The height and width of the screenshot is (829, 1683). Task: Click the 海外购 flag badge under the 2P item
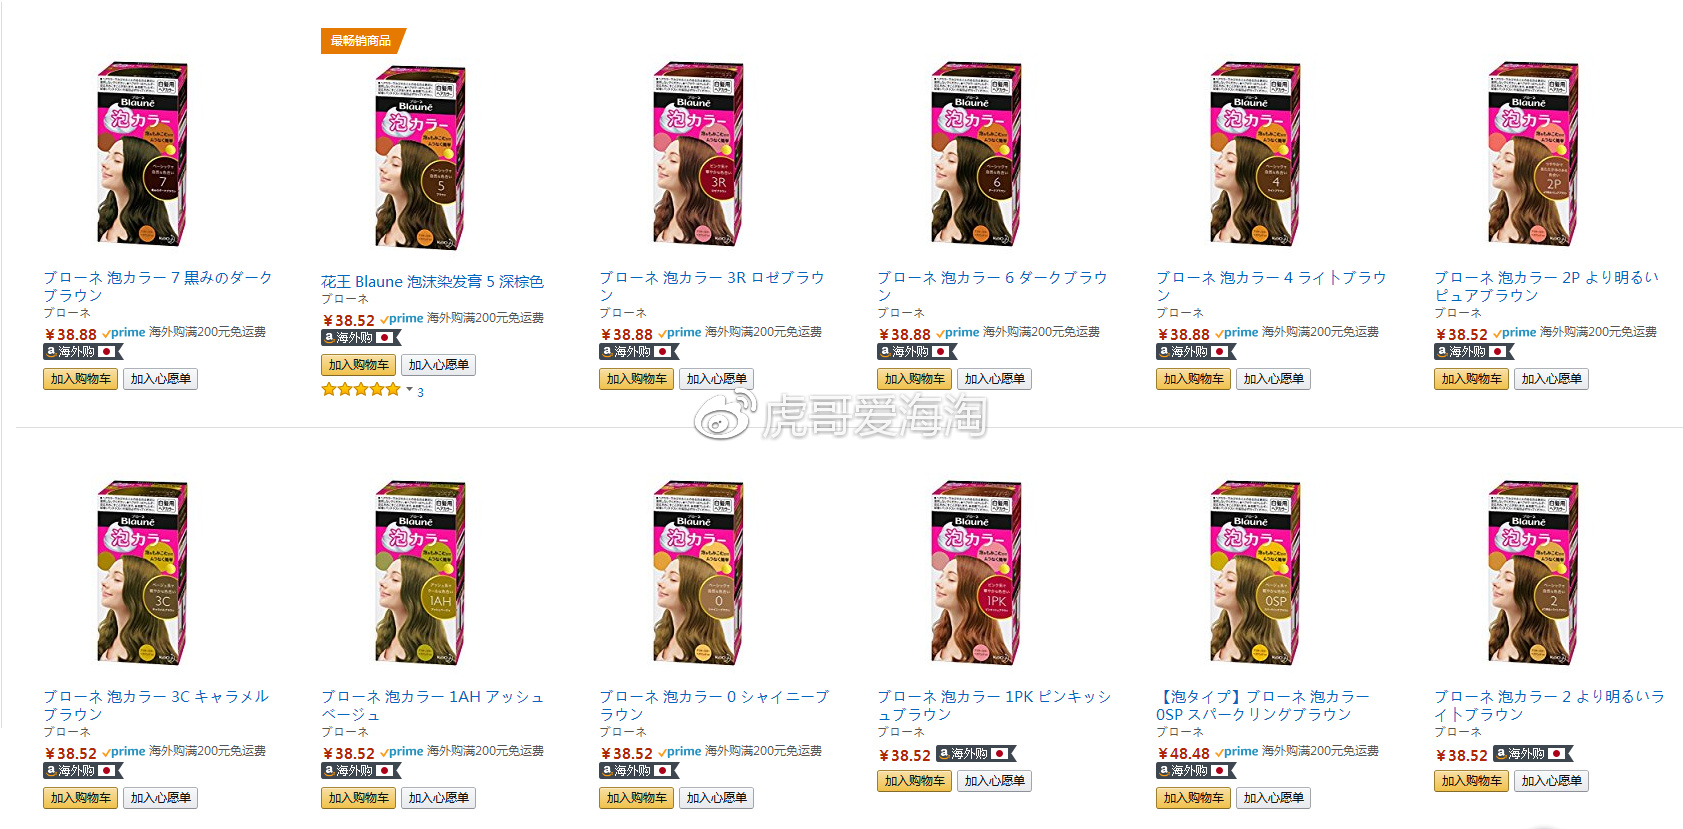point(1473,352)
